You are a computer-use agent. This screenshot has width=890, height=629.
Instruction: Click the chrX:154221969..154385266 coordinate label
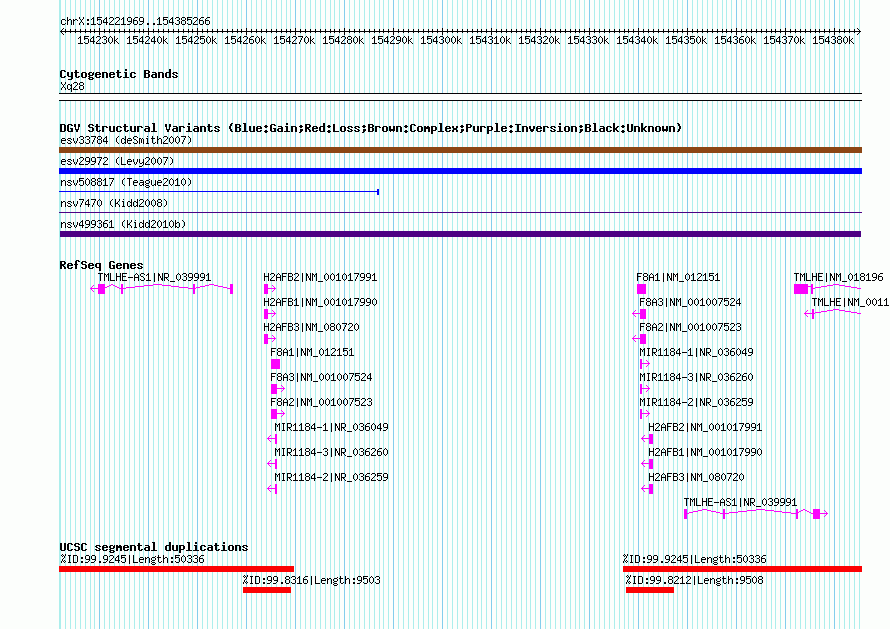pyautogui.click(x=135, y=22)
